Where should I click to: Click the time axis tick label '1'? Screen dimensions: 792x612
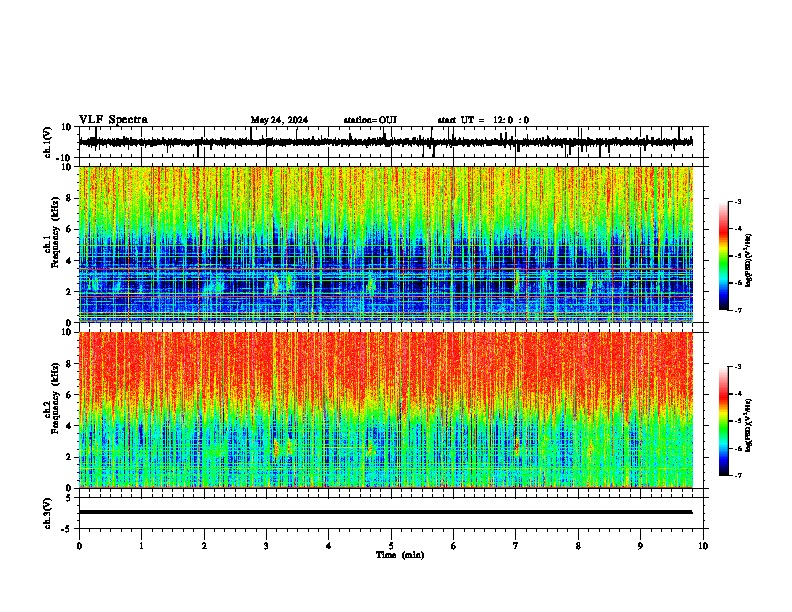tap(141, 546)
